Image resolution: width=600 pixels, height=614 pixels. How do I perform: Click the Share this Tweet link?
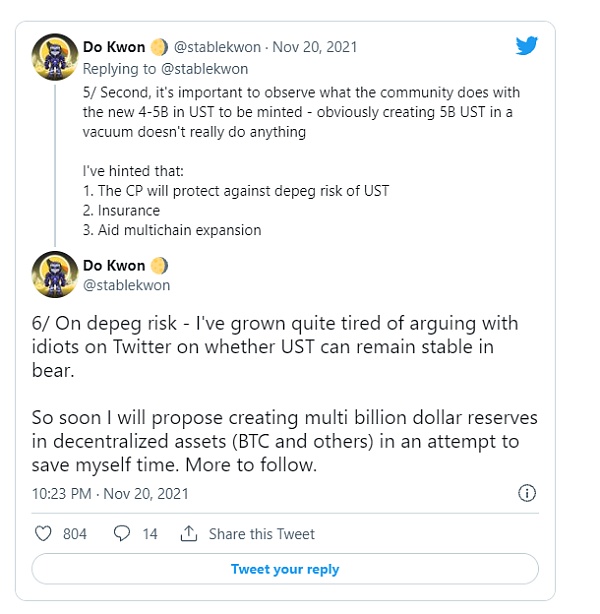261,534
